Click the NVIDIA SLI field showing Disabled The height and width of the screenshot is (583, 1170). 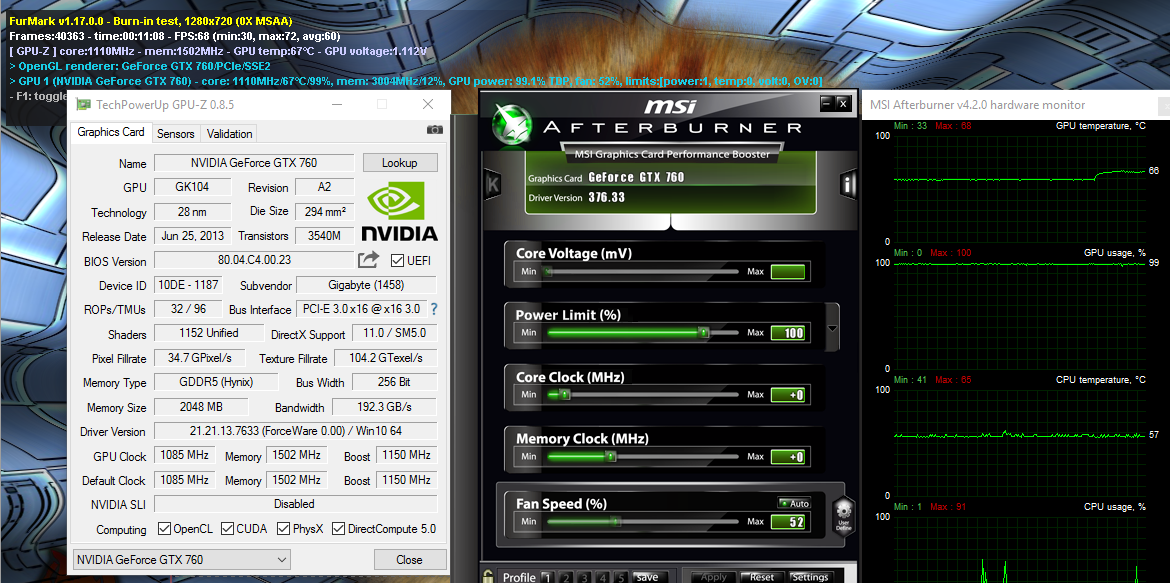(295, 504)
